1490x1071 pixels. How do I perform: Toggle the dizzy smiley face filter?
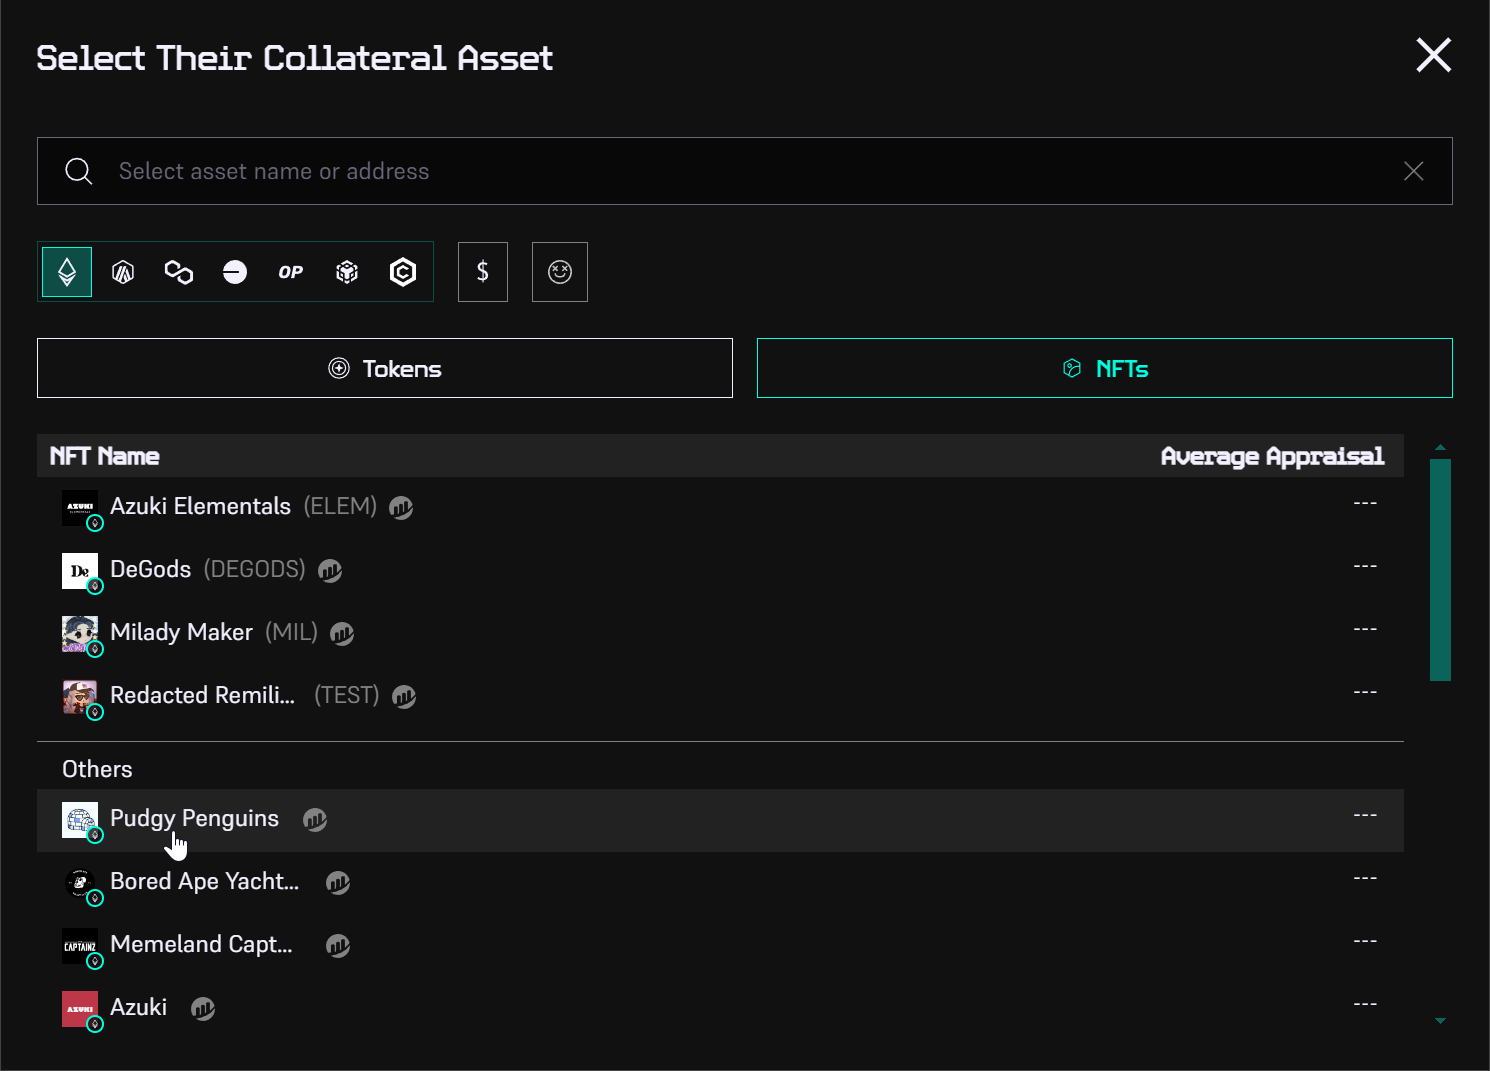coord(560,272)
